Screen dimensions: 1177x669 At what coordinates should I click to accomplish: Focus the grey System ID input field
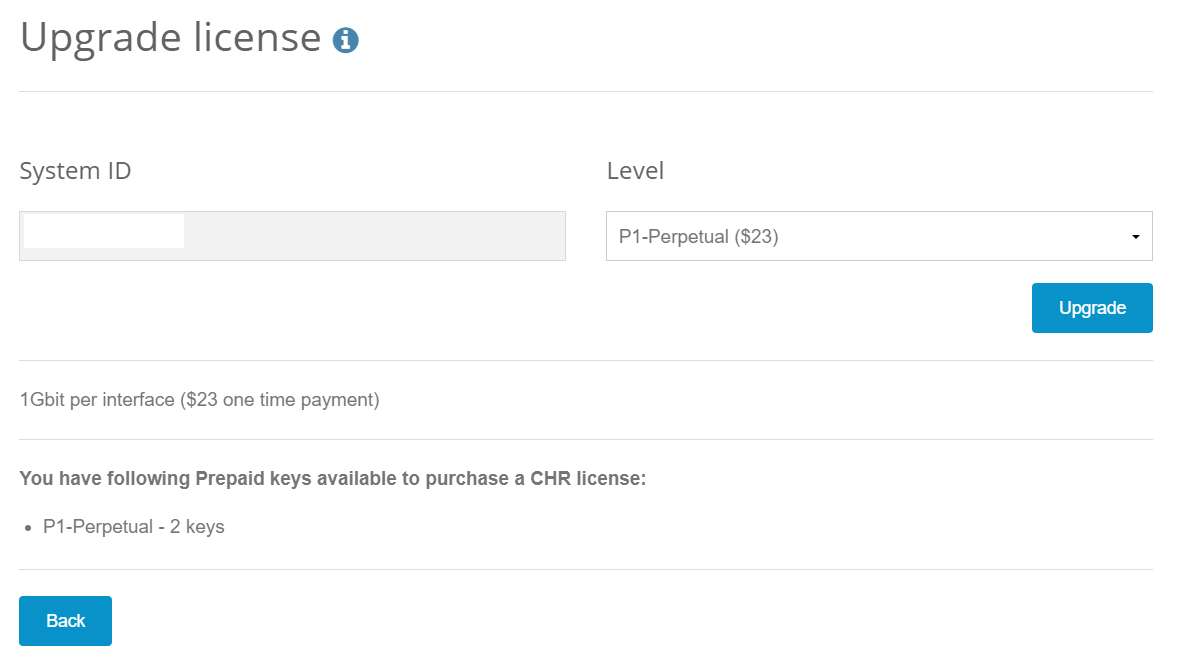[x=293, y=237]
